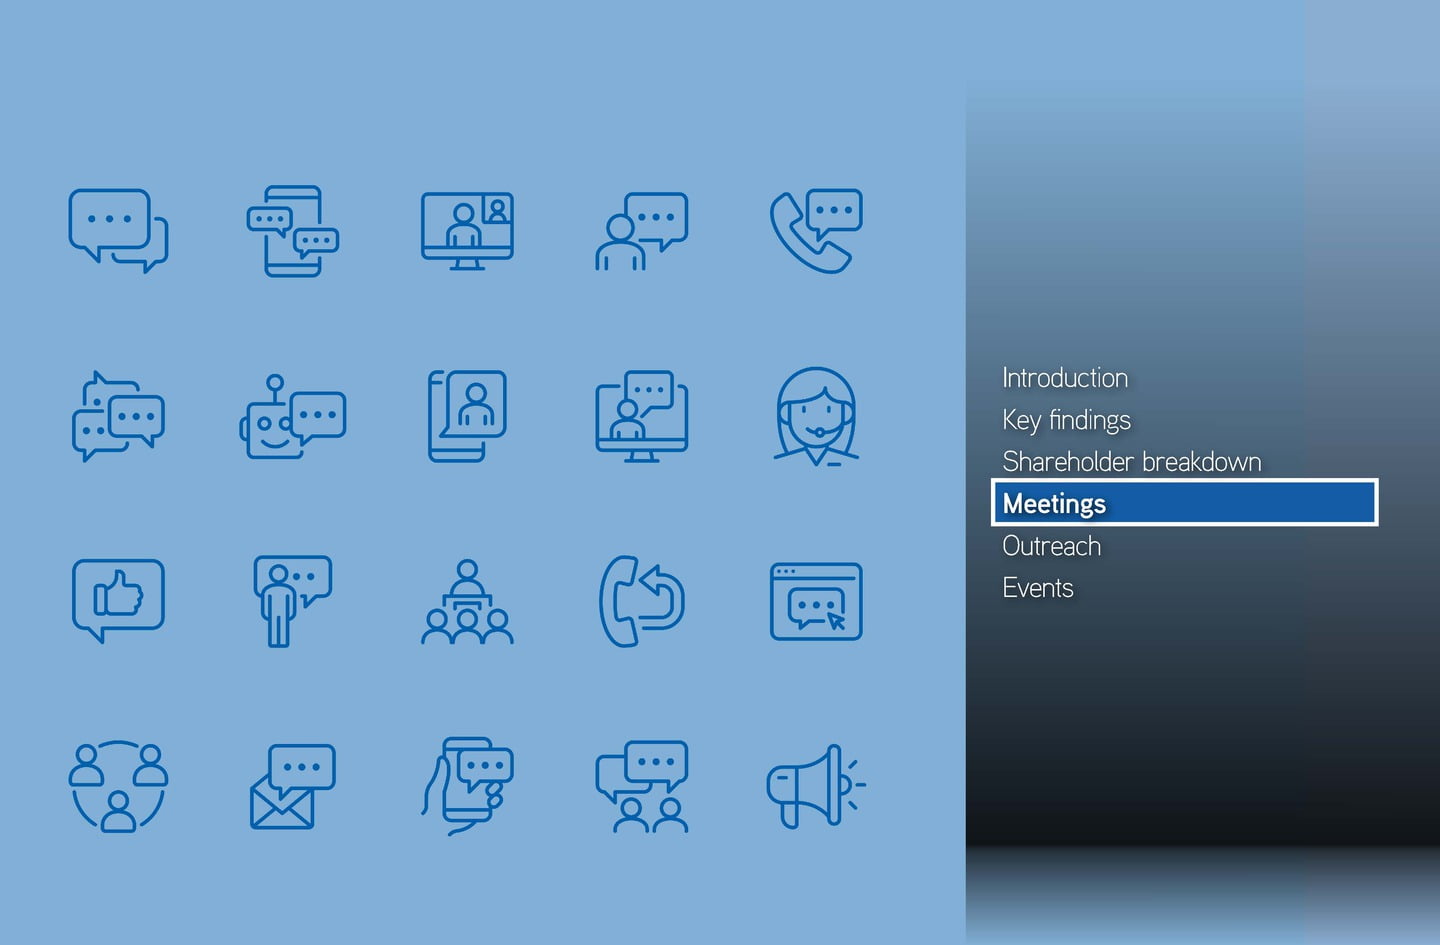Go to Key findings

1066,420
